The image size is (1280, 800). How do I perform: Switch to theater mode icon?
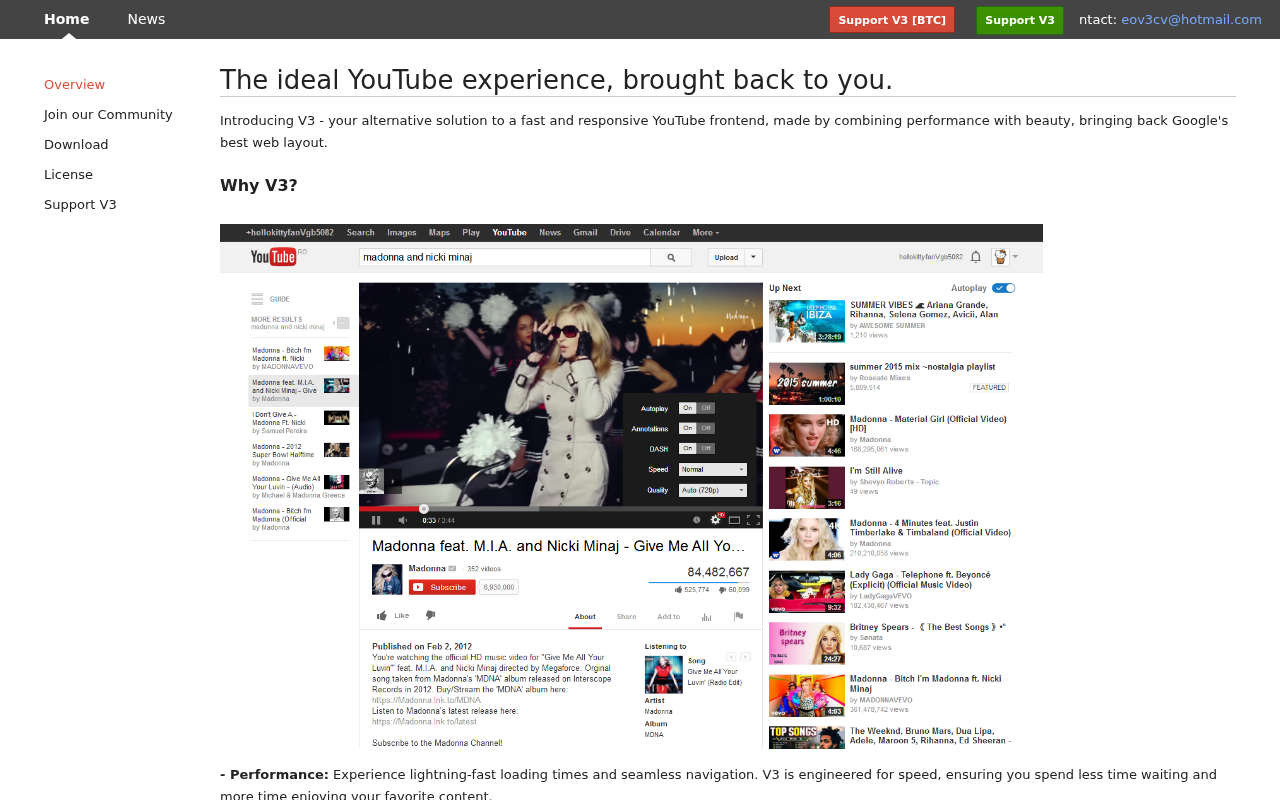(734, 520)
